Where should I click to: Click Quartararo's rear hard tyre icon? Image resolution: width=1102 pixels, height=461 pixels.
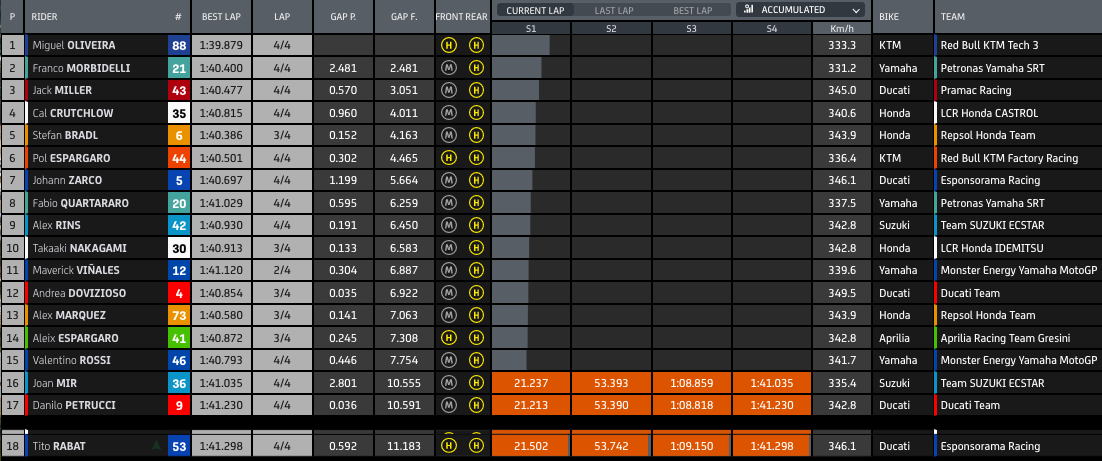pyautogui.click(x=477, y=203)
